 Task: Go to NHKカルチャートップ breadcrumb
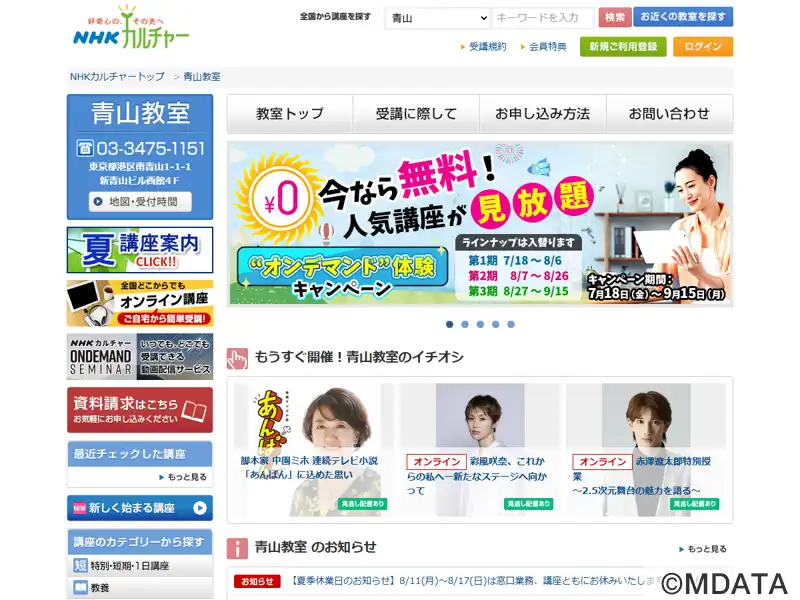coord(117,77)
